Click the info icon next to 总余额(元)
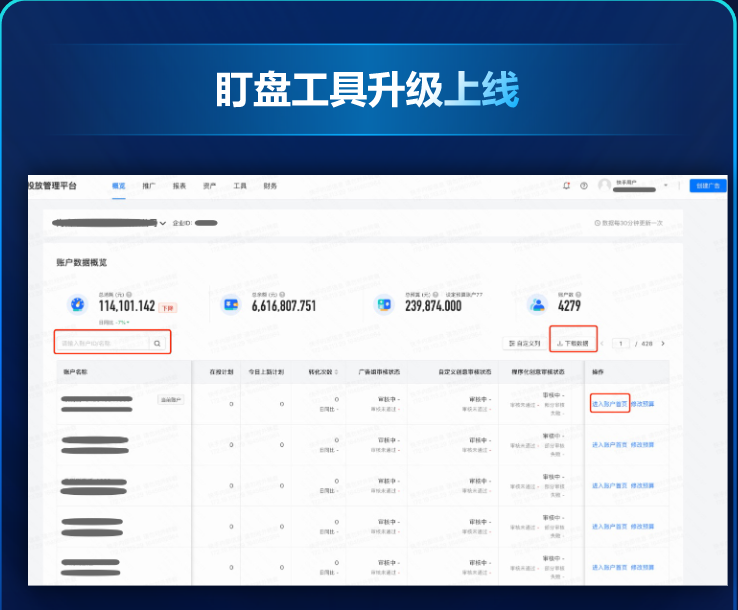Image resolution: width=738 pixels, height=610 pixels. 282,295
